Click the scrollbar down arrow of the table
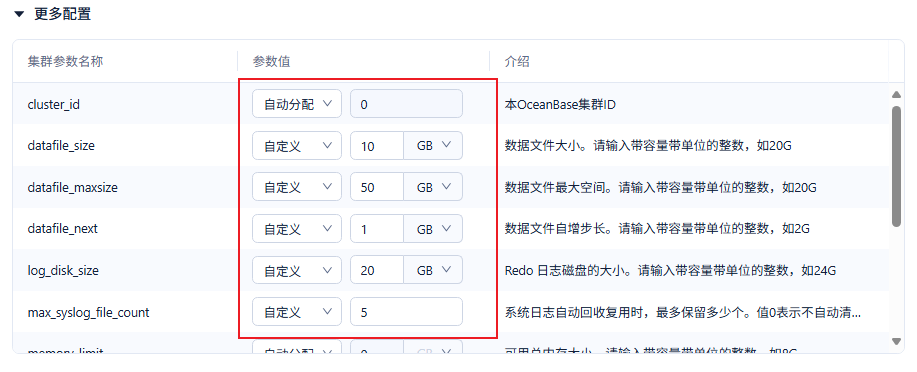The width and height of the screenshot is (917, 372). [896, 340]
